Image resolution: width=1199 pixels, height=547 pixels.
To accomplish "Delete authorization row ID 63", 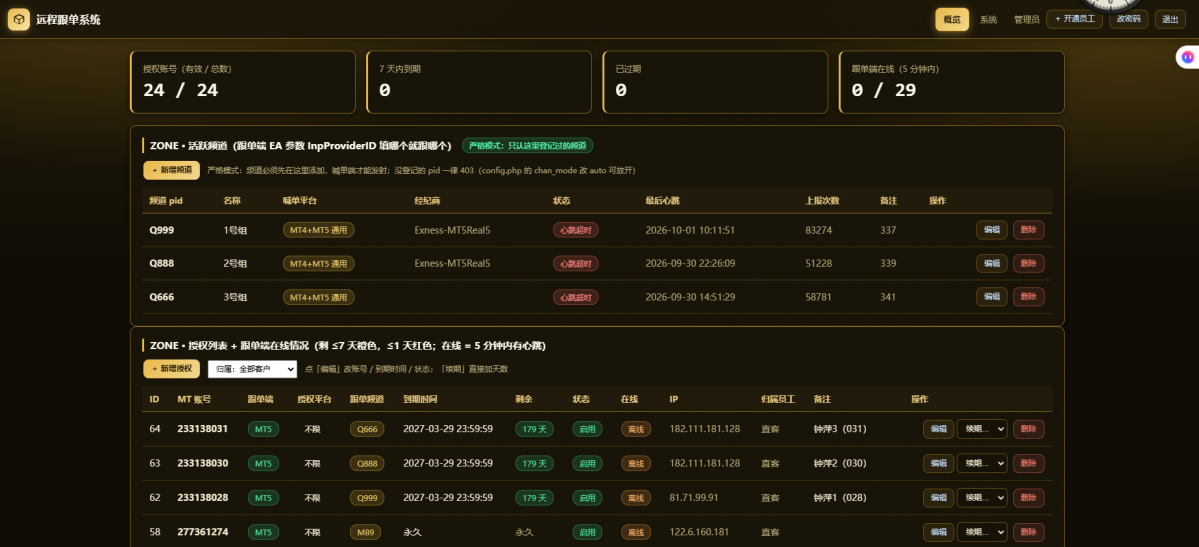I will [x=1028, y=463].
